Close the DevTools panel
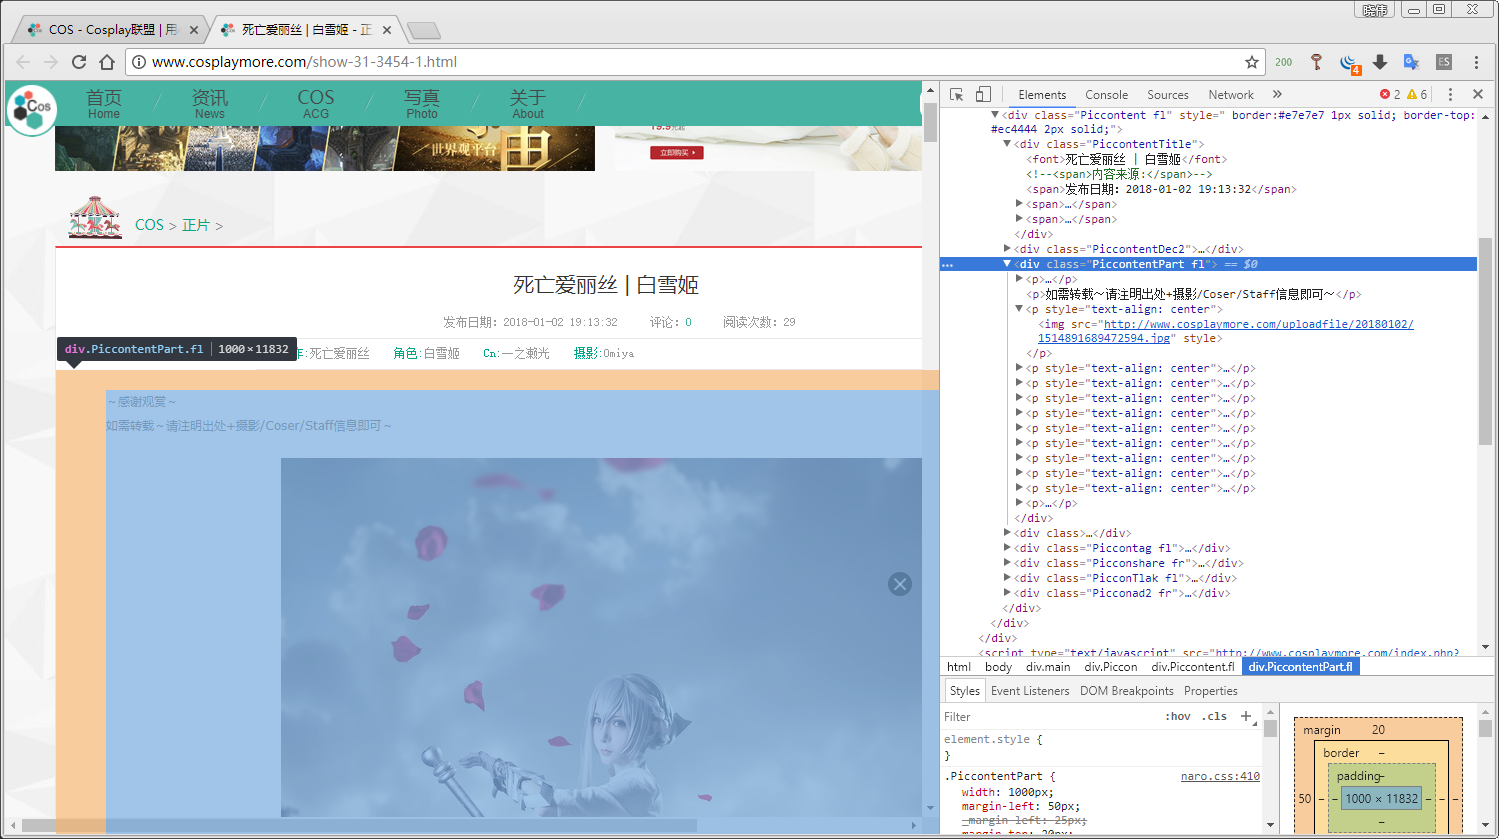This screenshot has height=839, width=1499. pyautogui.click(x=1478, y=94)
